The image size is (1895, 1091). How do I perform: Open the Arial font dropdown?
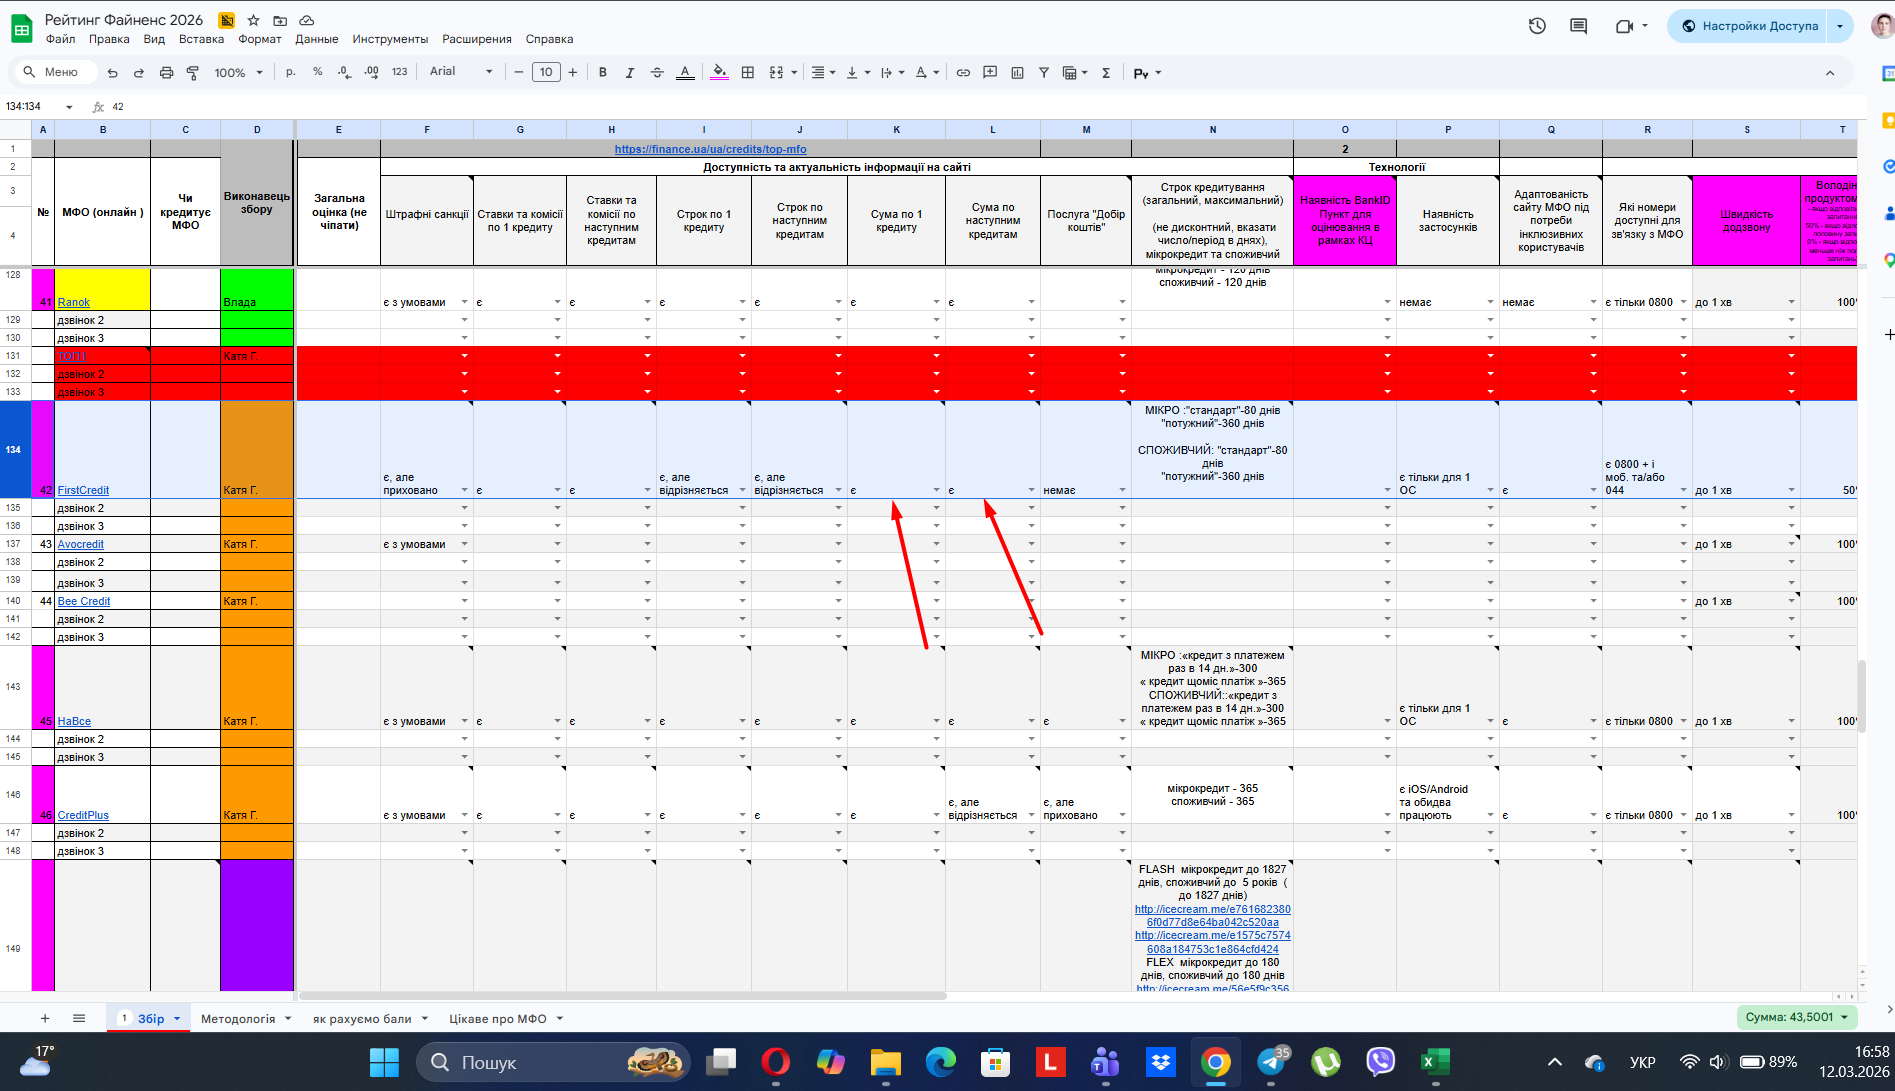(x=461, y=72)
